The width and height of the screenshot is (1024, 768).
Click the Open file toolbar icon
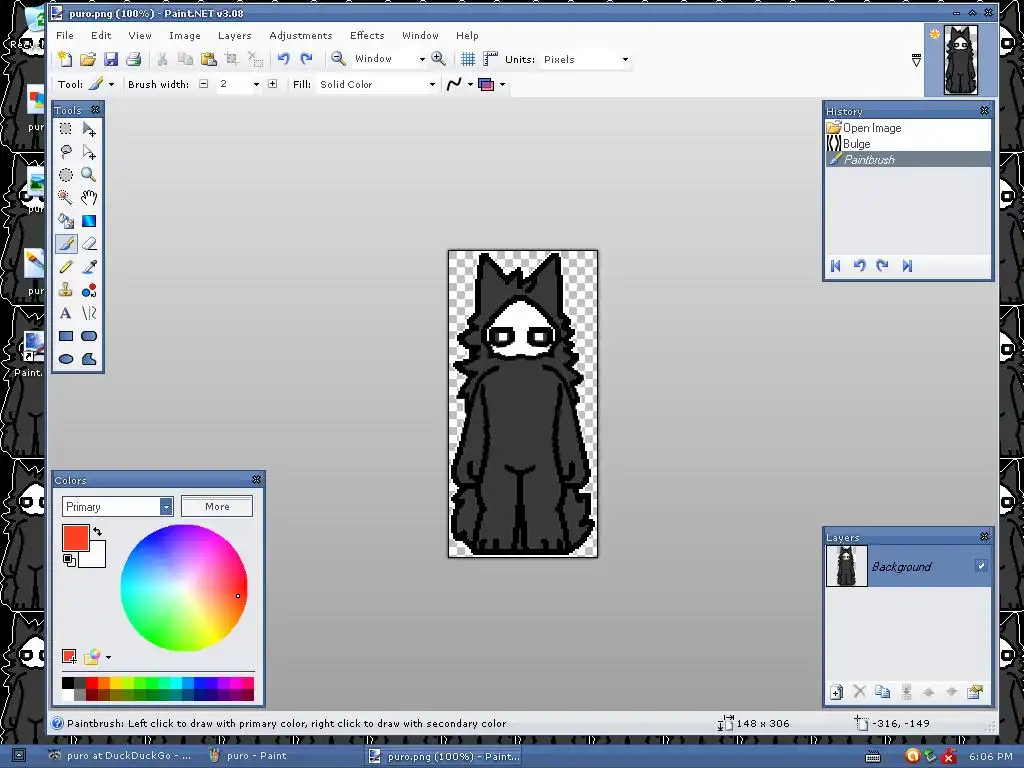click(x=88, y=59)
